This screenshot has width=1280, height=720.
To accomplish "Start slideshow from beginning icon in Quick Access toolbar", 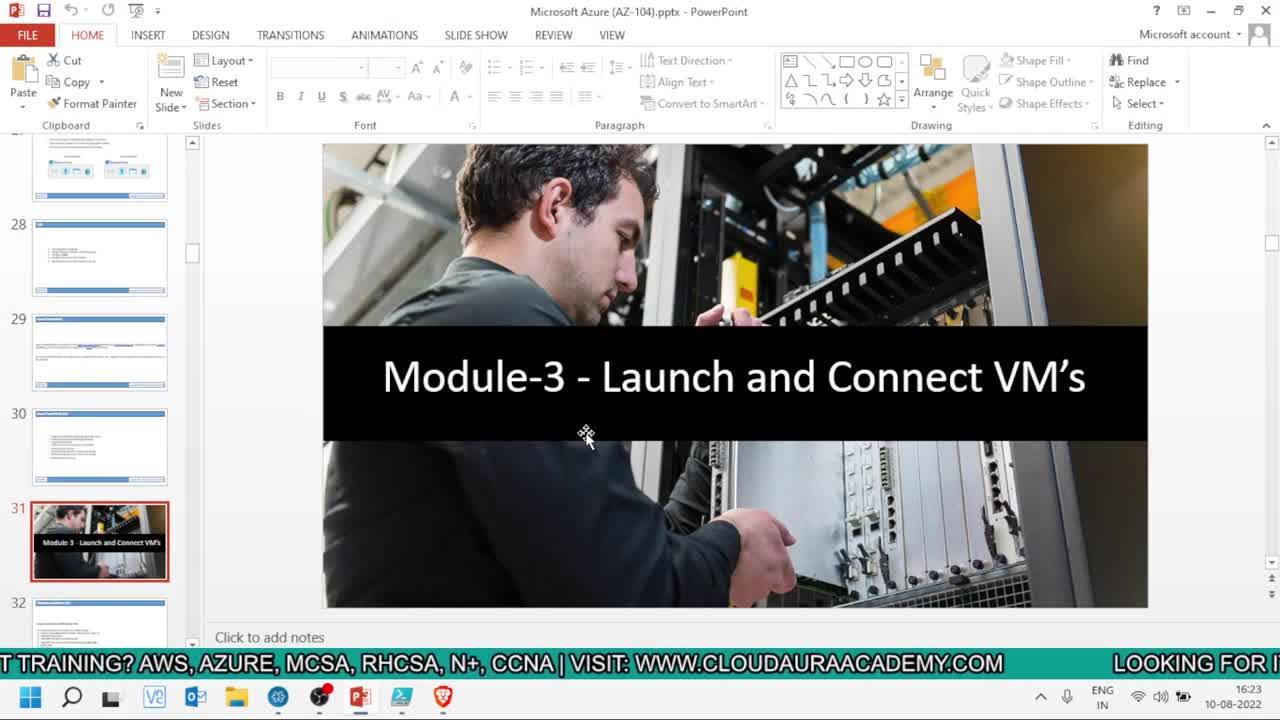I will (x=136, y=11).
